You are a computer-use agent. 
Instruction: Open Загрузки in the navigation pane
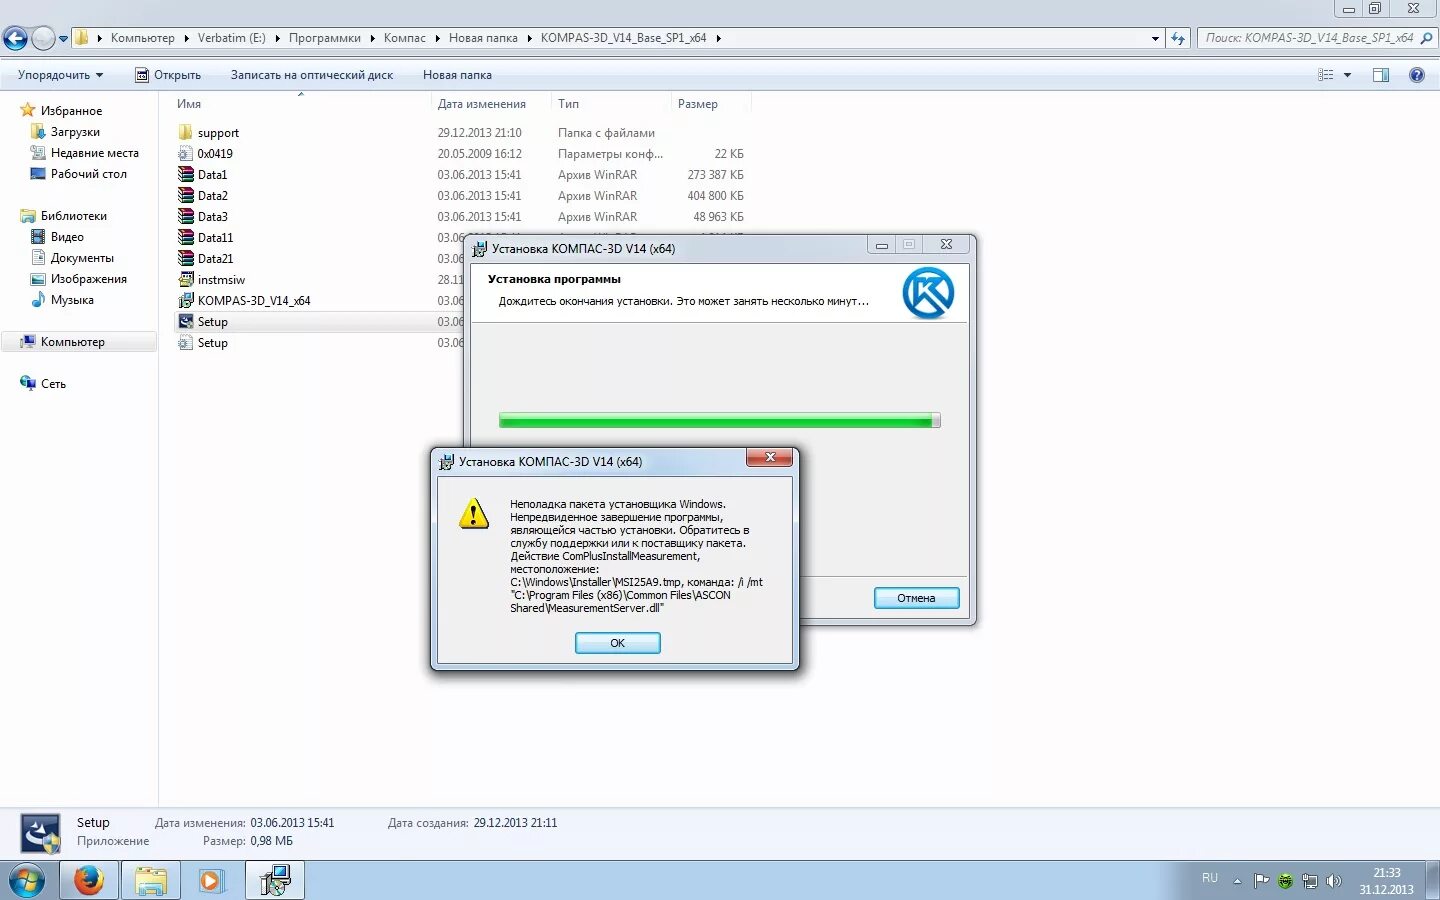(x=75, y=132)
